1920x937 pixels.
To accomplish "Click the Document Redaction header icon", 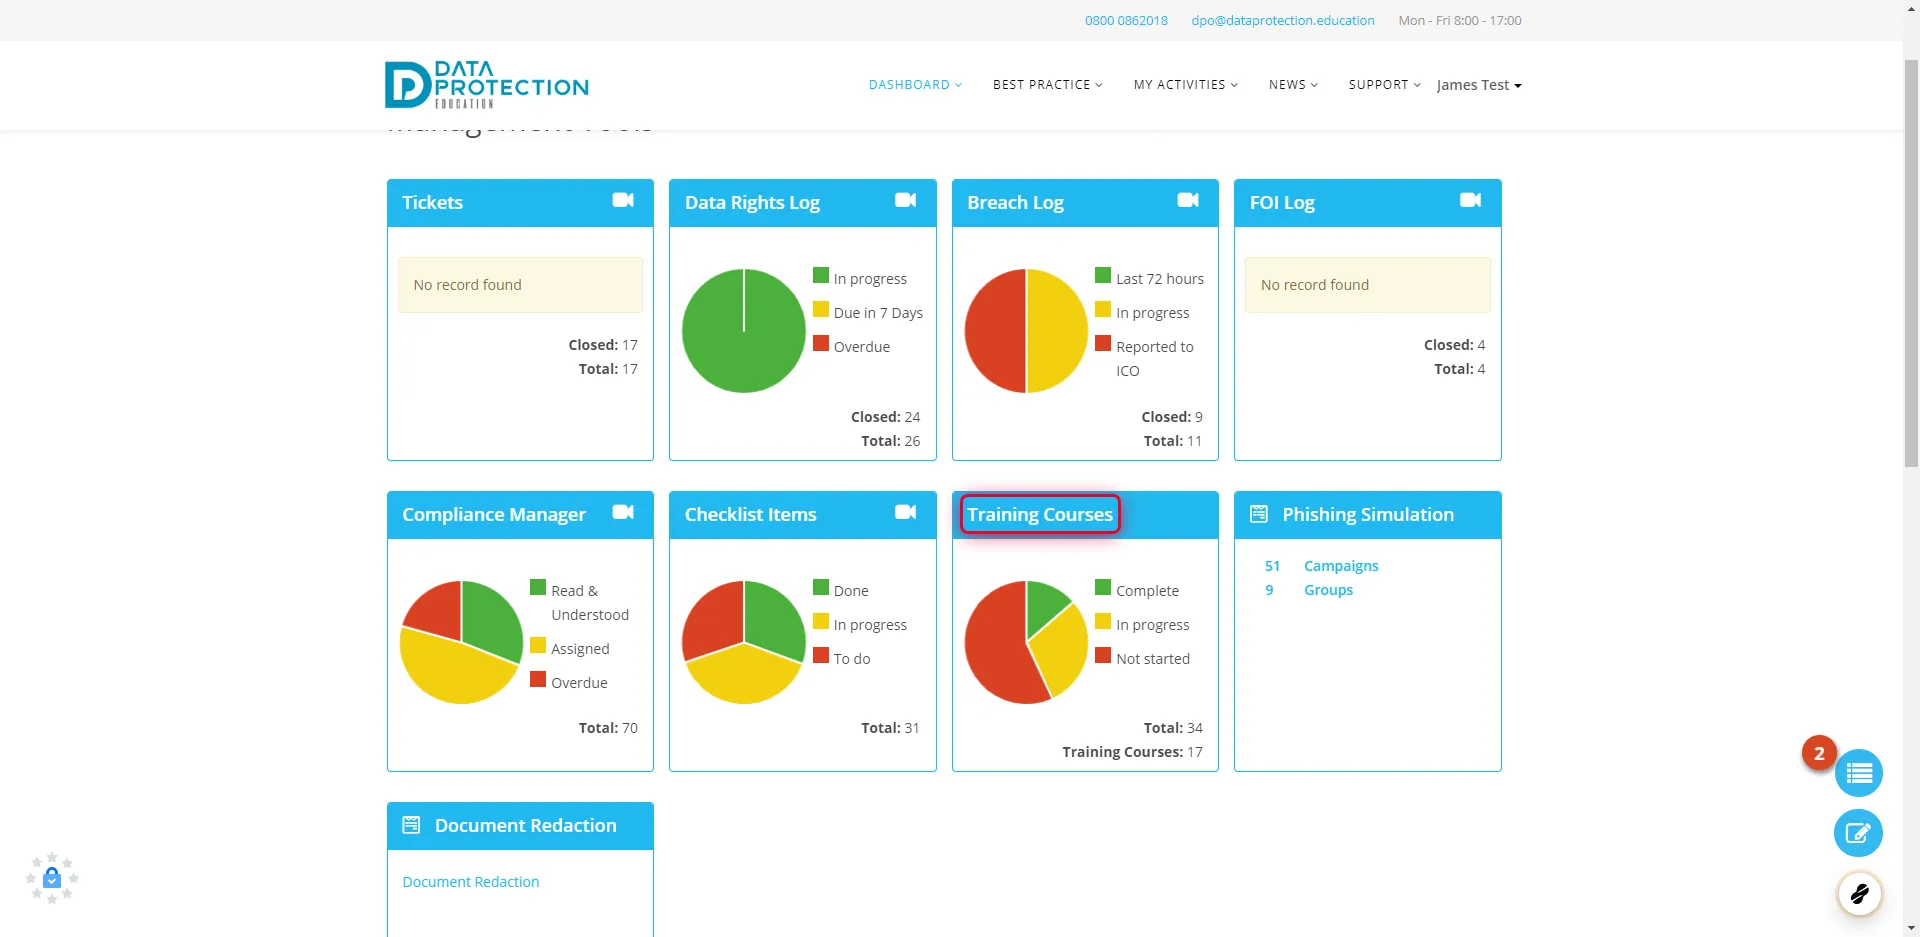I will [411, 825].
